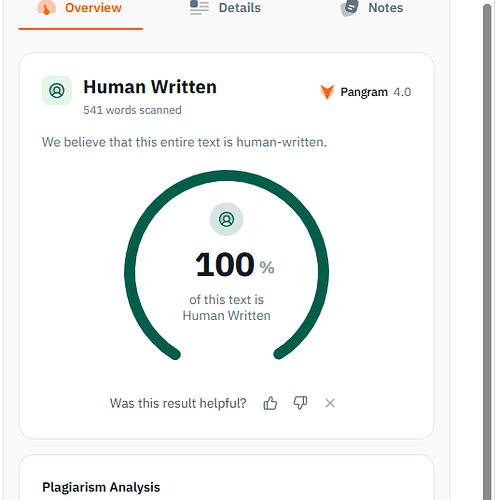Viewport: 497px width, 500px height.
Task: Open the Details tab
Action: [x=225, y=8]
